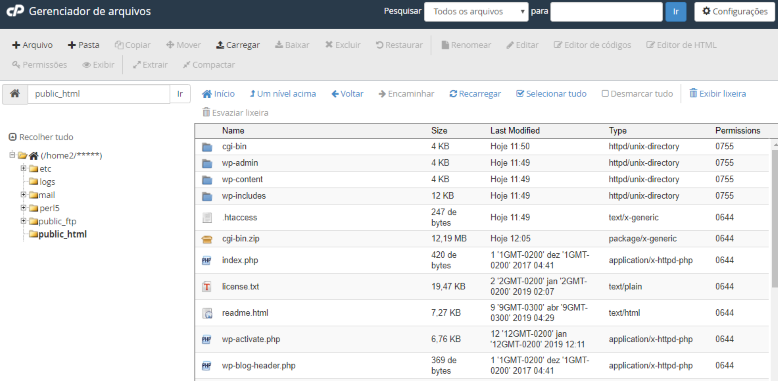Click the file list vertical scrollbar

click(x=774, y=218)
